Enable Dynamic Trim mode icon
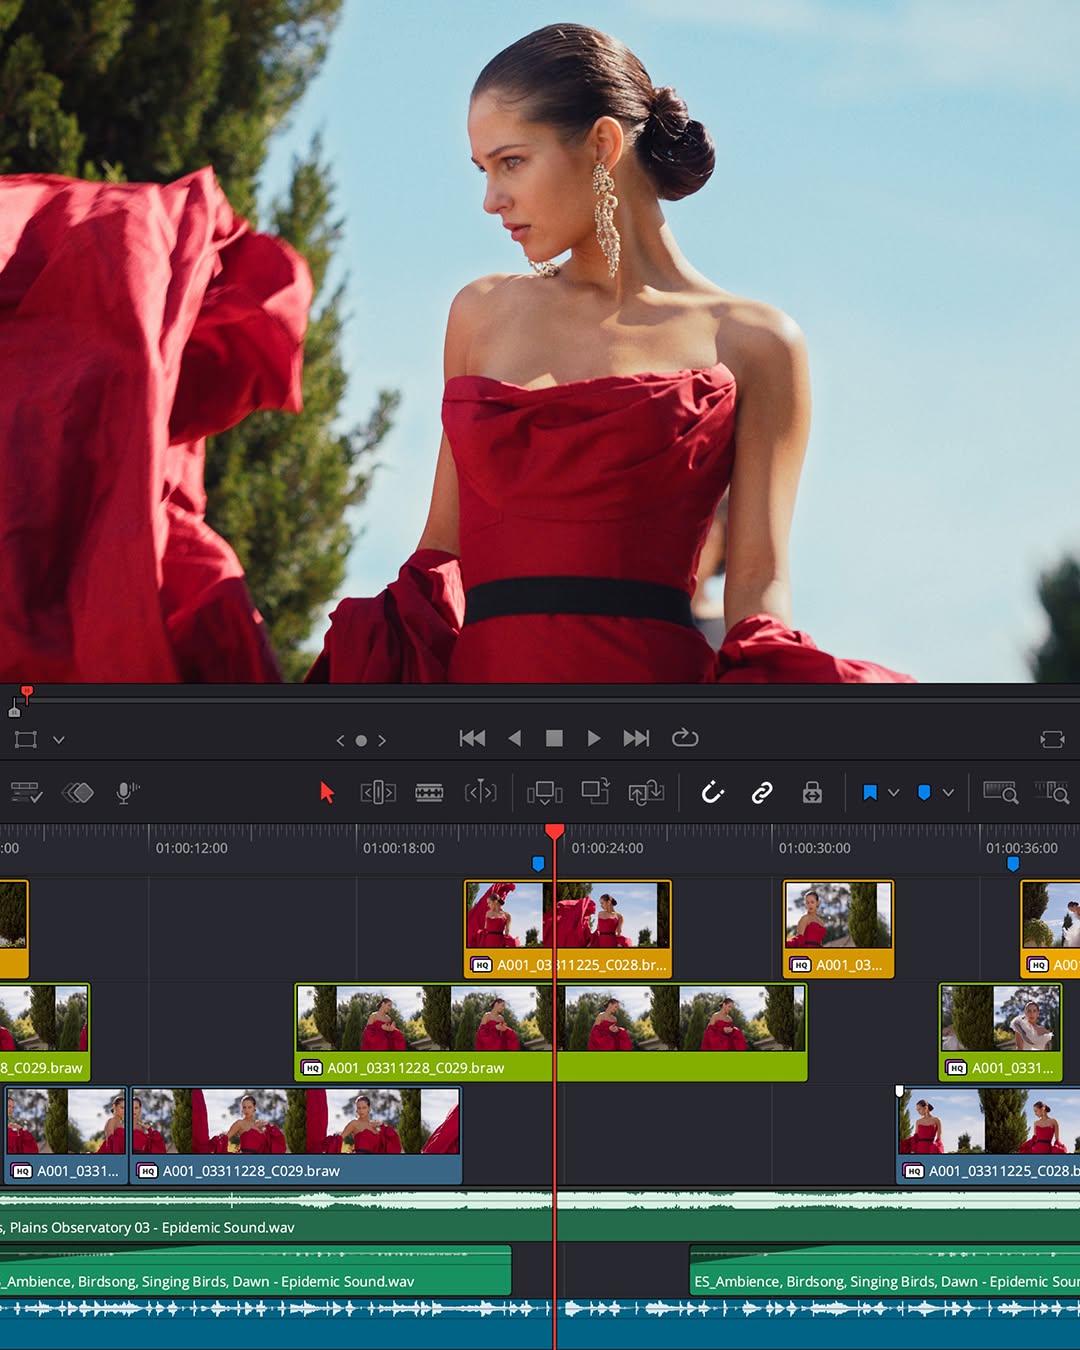Image resolution: width=1080 pixels, height=1350 pixels. [481, 793]
